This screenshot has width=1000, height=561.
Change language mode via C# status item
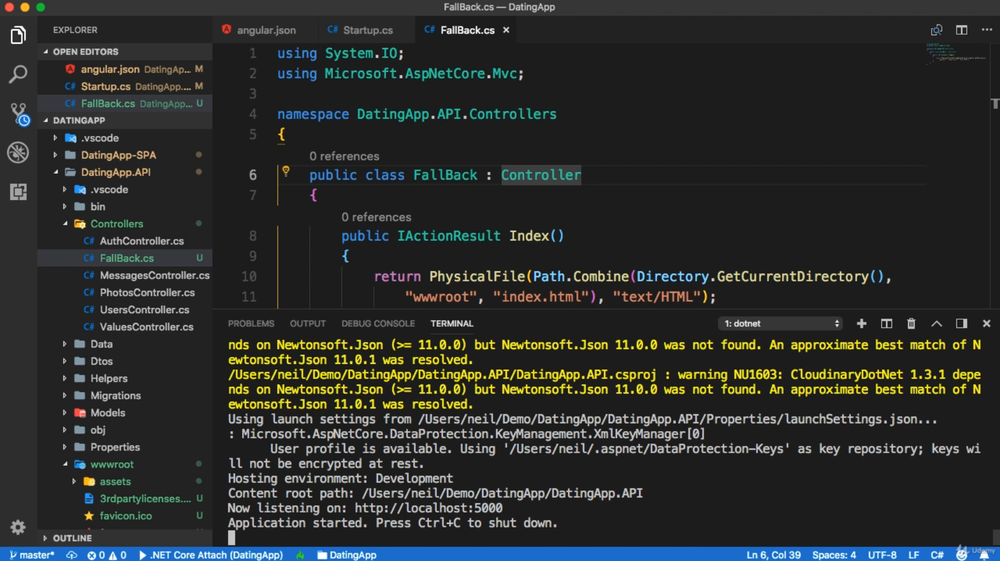tap(937, 555)
